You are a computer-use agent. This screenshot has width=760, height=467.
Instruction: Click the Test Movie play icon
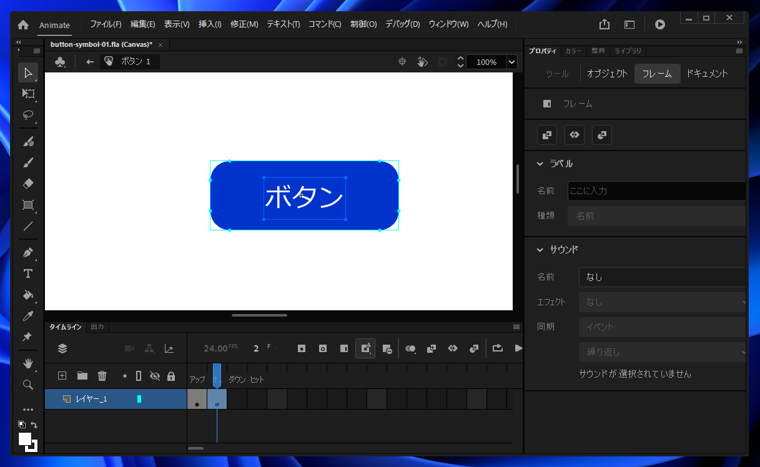[x=660, y=24]
